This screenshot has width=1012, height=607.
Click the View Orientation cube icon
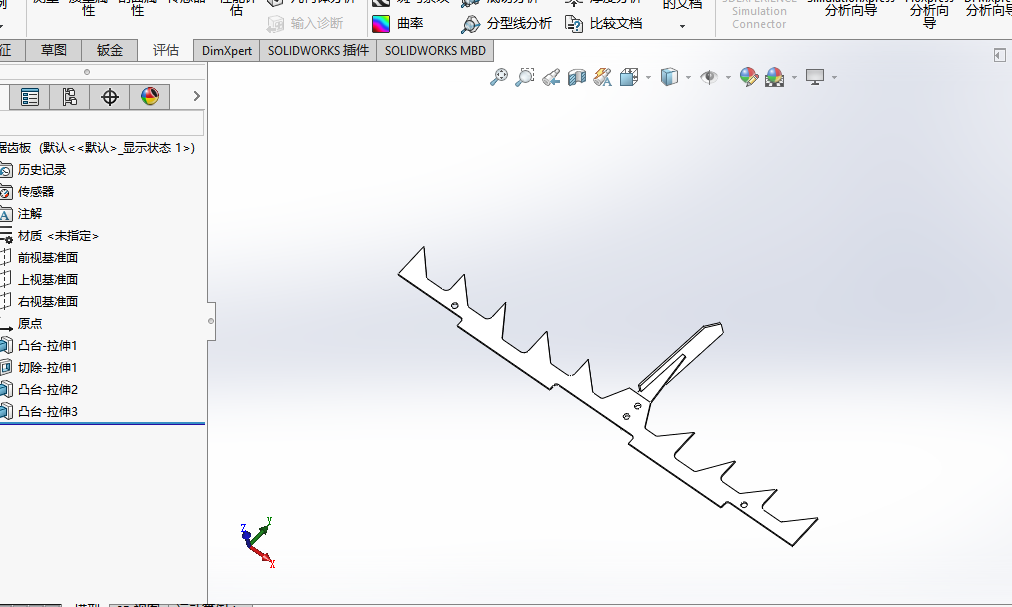coord(629,77)
